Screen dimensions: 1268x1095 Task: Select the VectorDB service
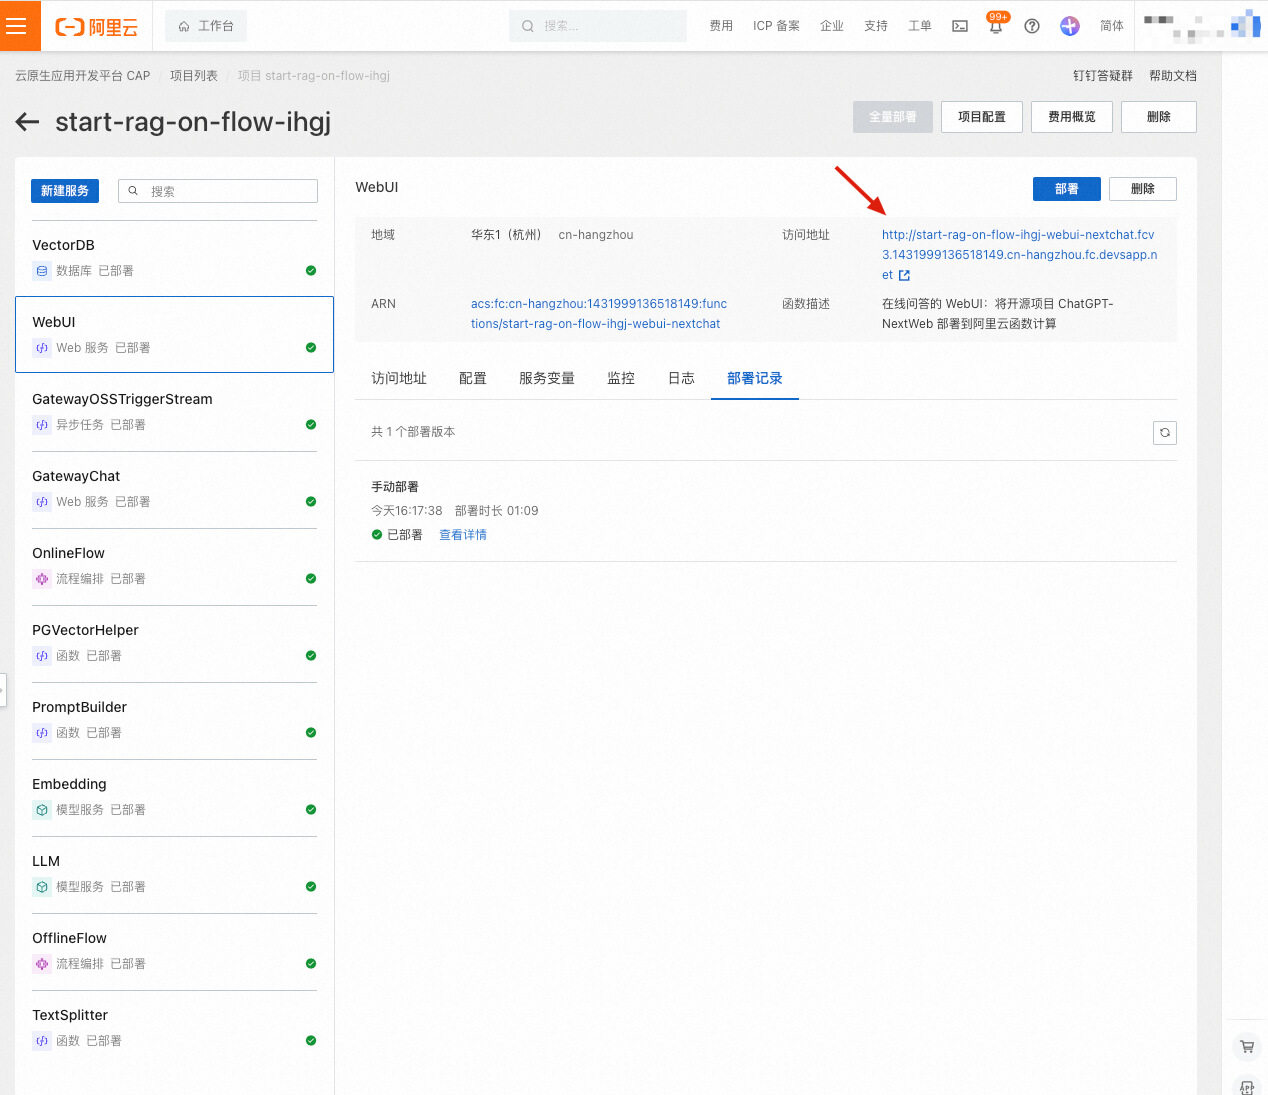174,258
